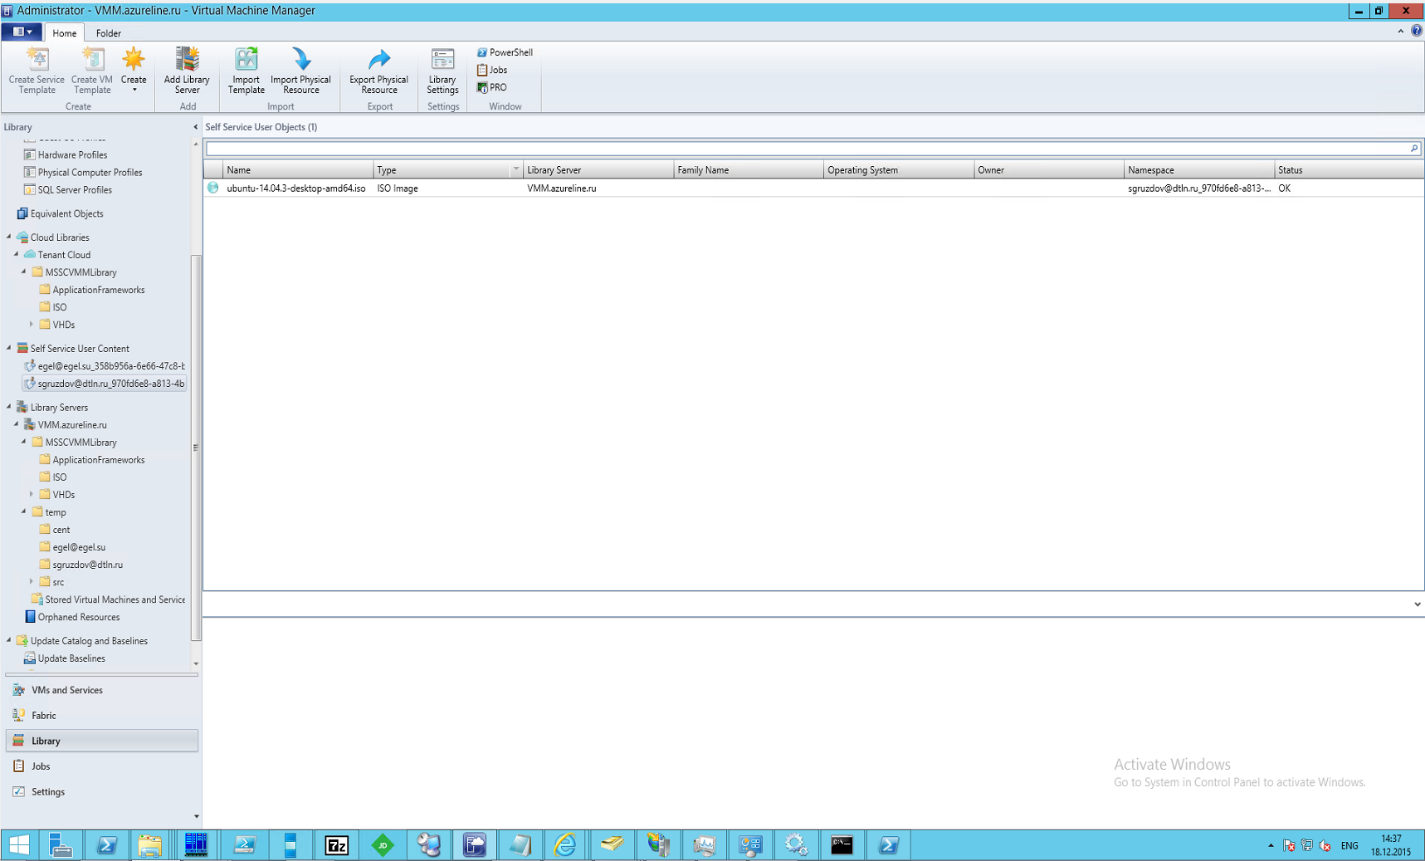The height and width of the screenshot is (861, 1425).
Task: Open the Fabric workspace
Action: (101, 715)
